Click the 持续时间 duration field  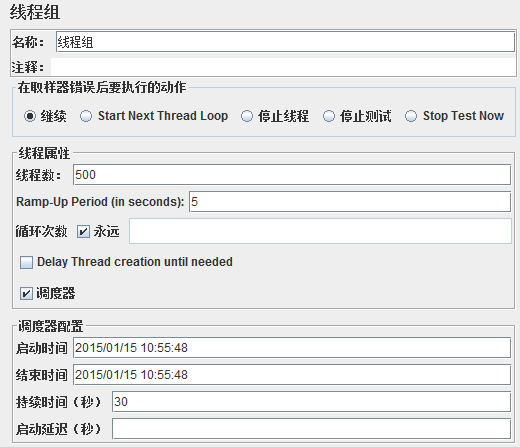(x=311, y=402)
